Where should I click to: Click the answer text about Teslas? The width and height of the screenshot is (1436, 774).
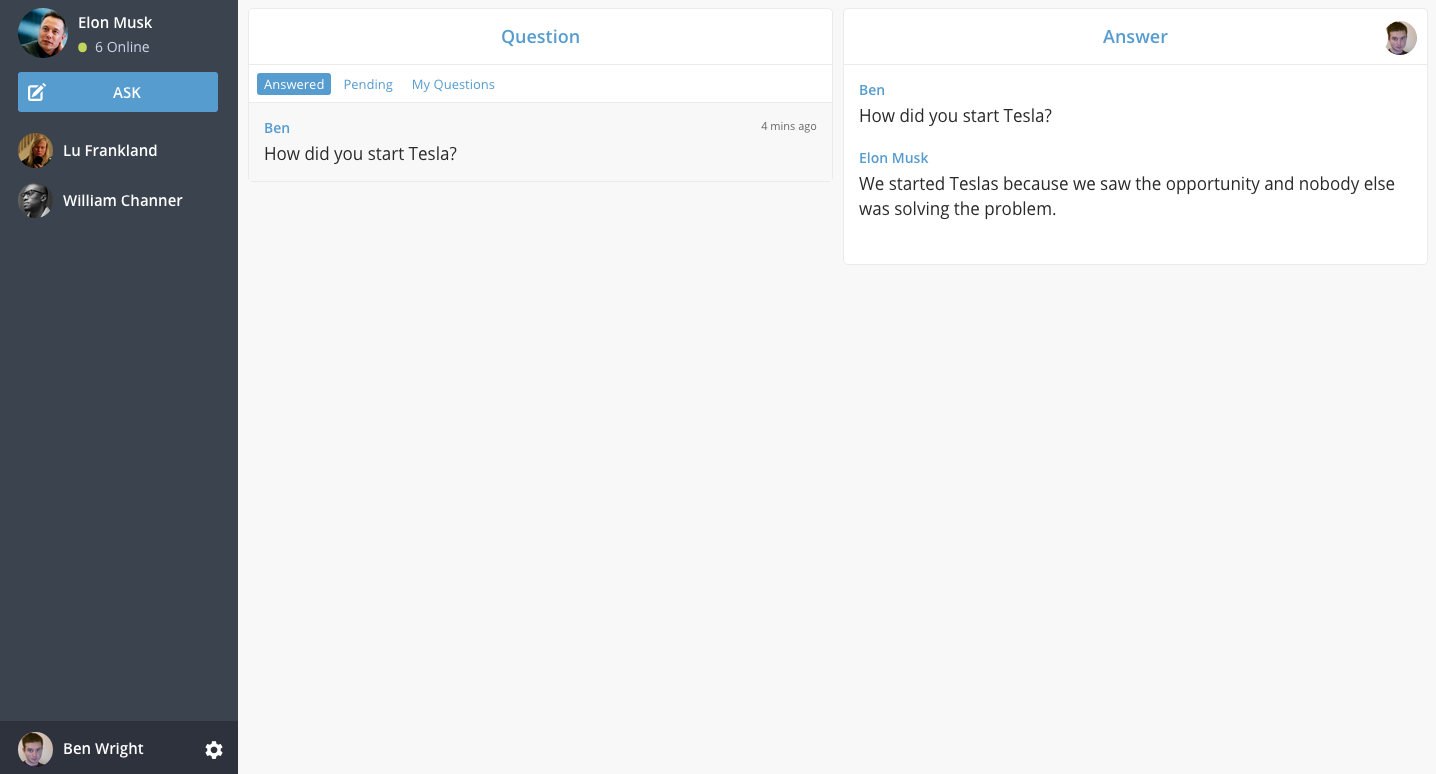[x=1127, y=196]
